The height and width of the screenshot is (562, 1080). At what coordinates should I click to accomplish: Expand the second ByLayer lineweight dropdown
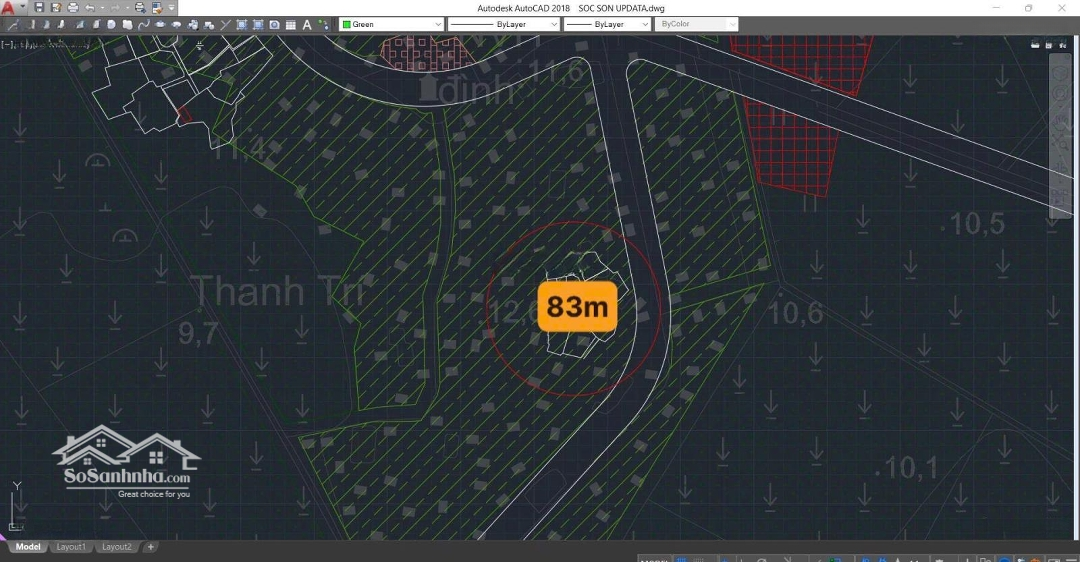[x=607, y=24]
